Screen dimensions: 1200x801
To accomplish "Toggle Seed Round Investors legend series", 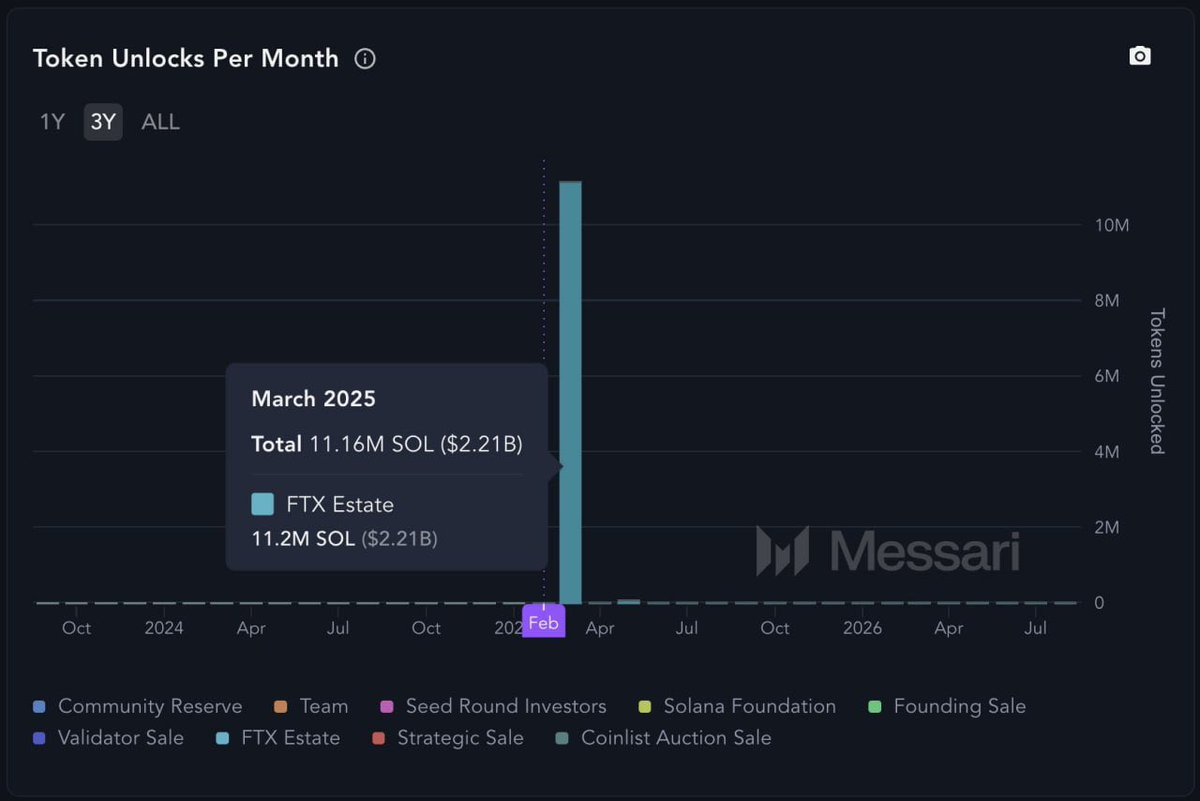I will click(493, 706).
